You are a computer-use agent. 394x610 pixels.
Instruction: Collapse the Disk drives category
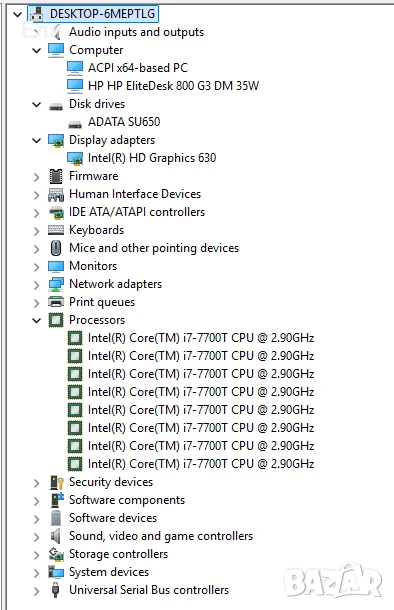click(37, 105)
